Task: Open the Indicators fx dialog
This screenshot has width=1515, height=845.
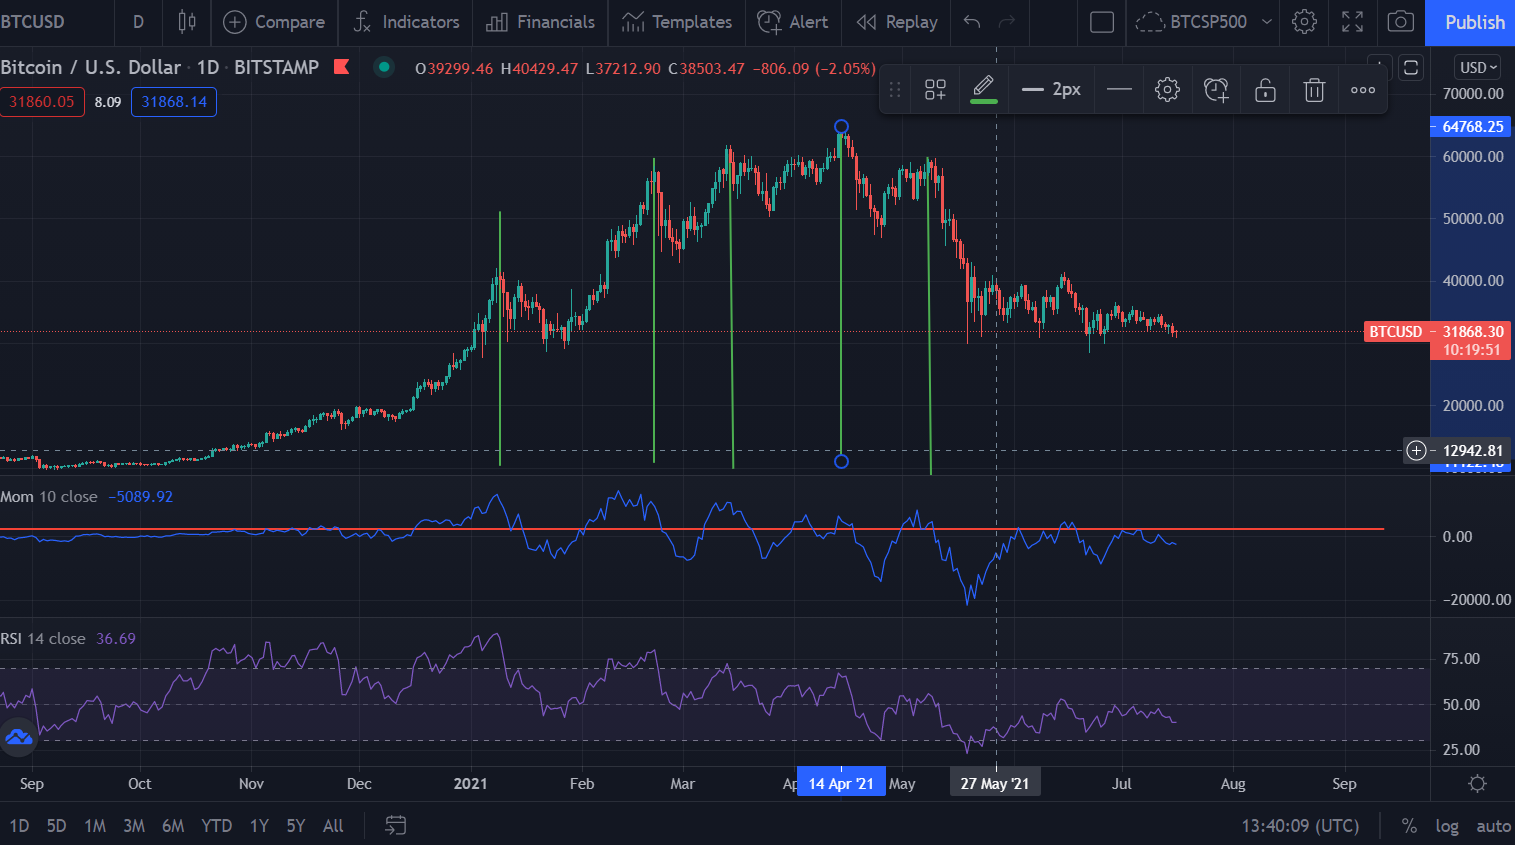Action: (406, 21)
